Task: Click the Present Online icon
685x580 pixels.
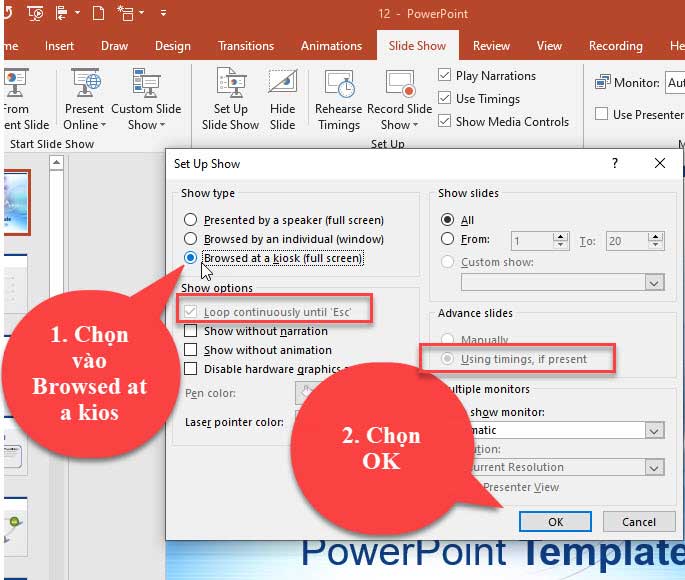Action: 86,82
